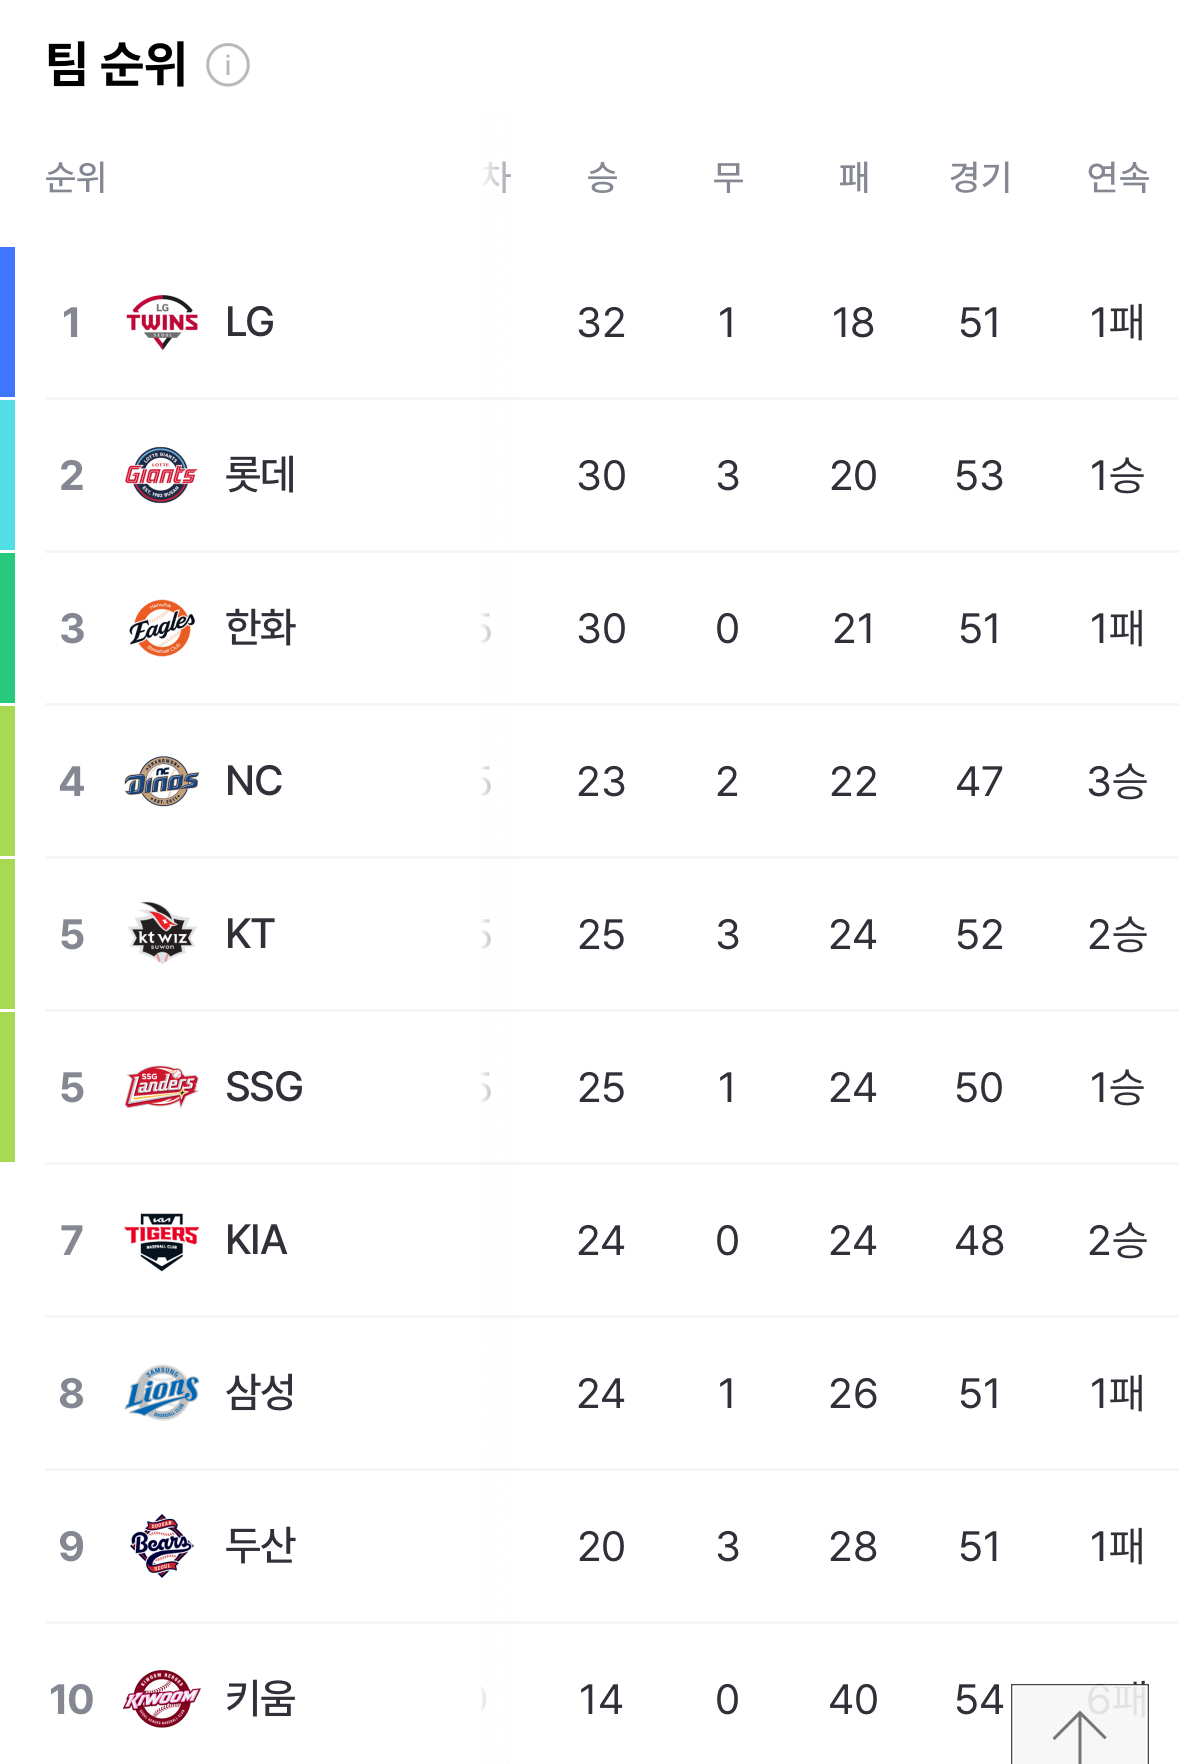The width and height of the screenshot is (1179, 1764).
Task: Select the Samsung Lions logo
Action: click(162, 1393)
